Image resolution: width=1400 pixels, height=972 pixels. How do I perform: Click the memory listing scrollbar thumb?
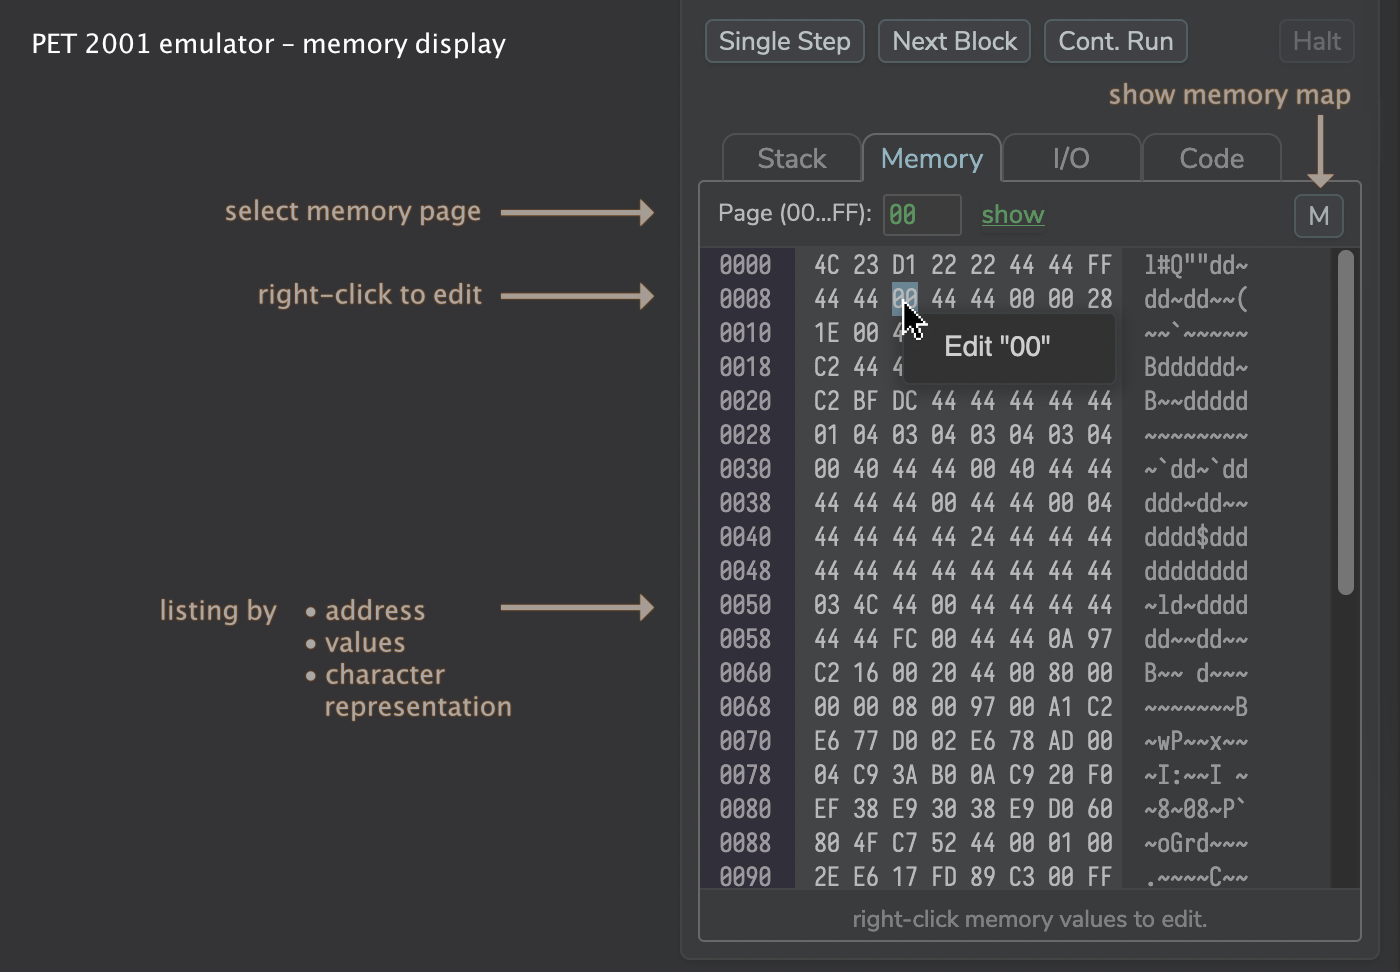click(x=1345, y=423)
